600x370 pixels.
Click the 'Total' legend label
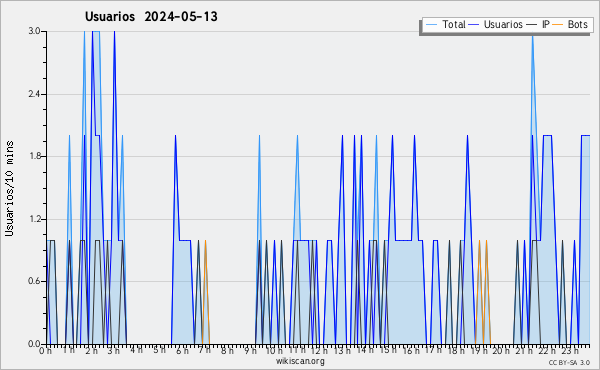pos(454,24)
